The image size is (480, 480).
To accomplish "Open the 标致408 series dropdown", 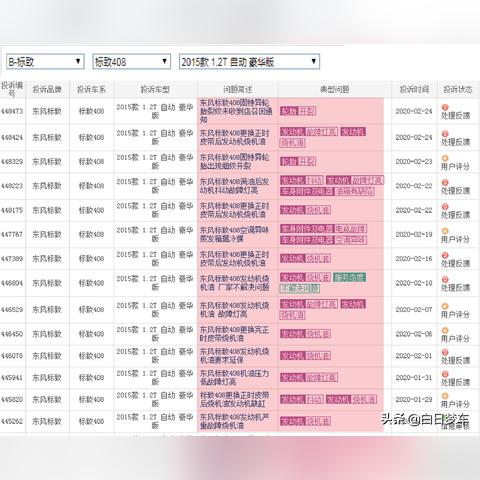I will tap(132, 62).
